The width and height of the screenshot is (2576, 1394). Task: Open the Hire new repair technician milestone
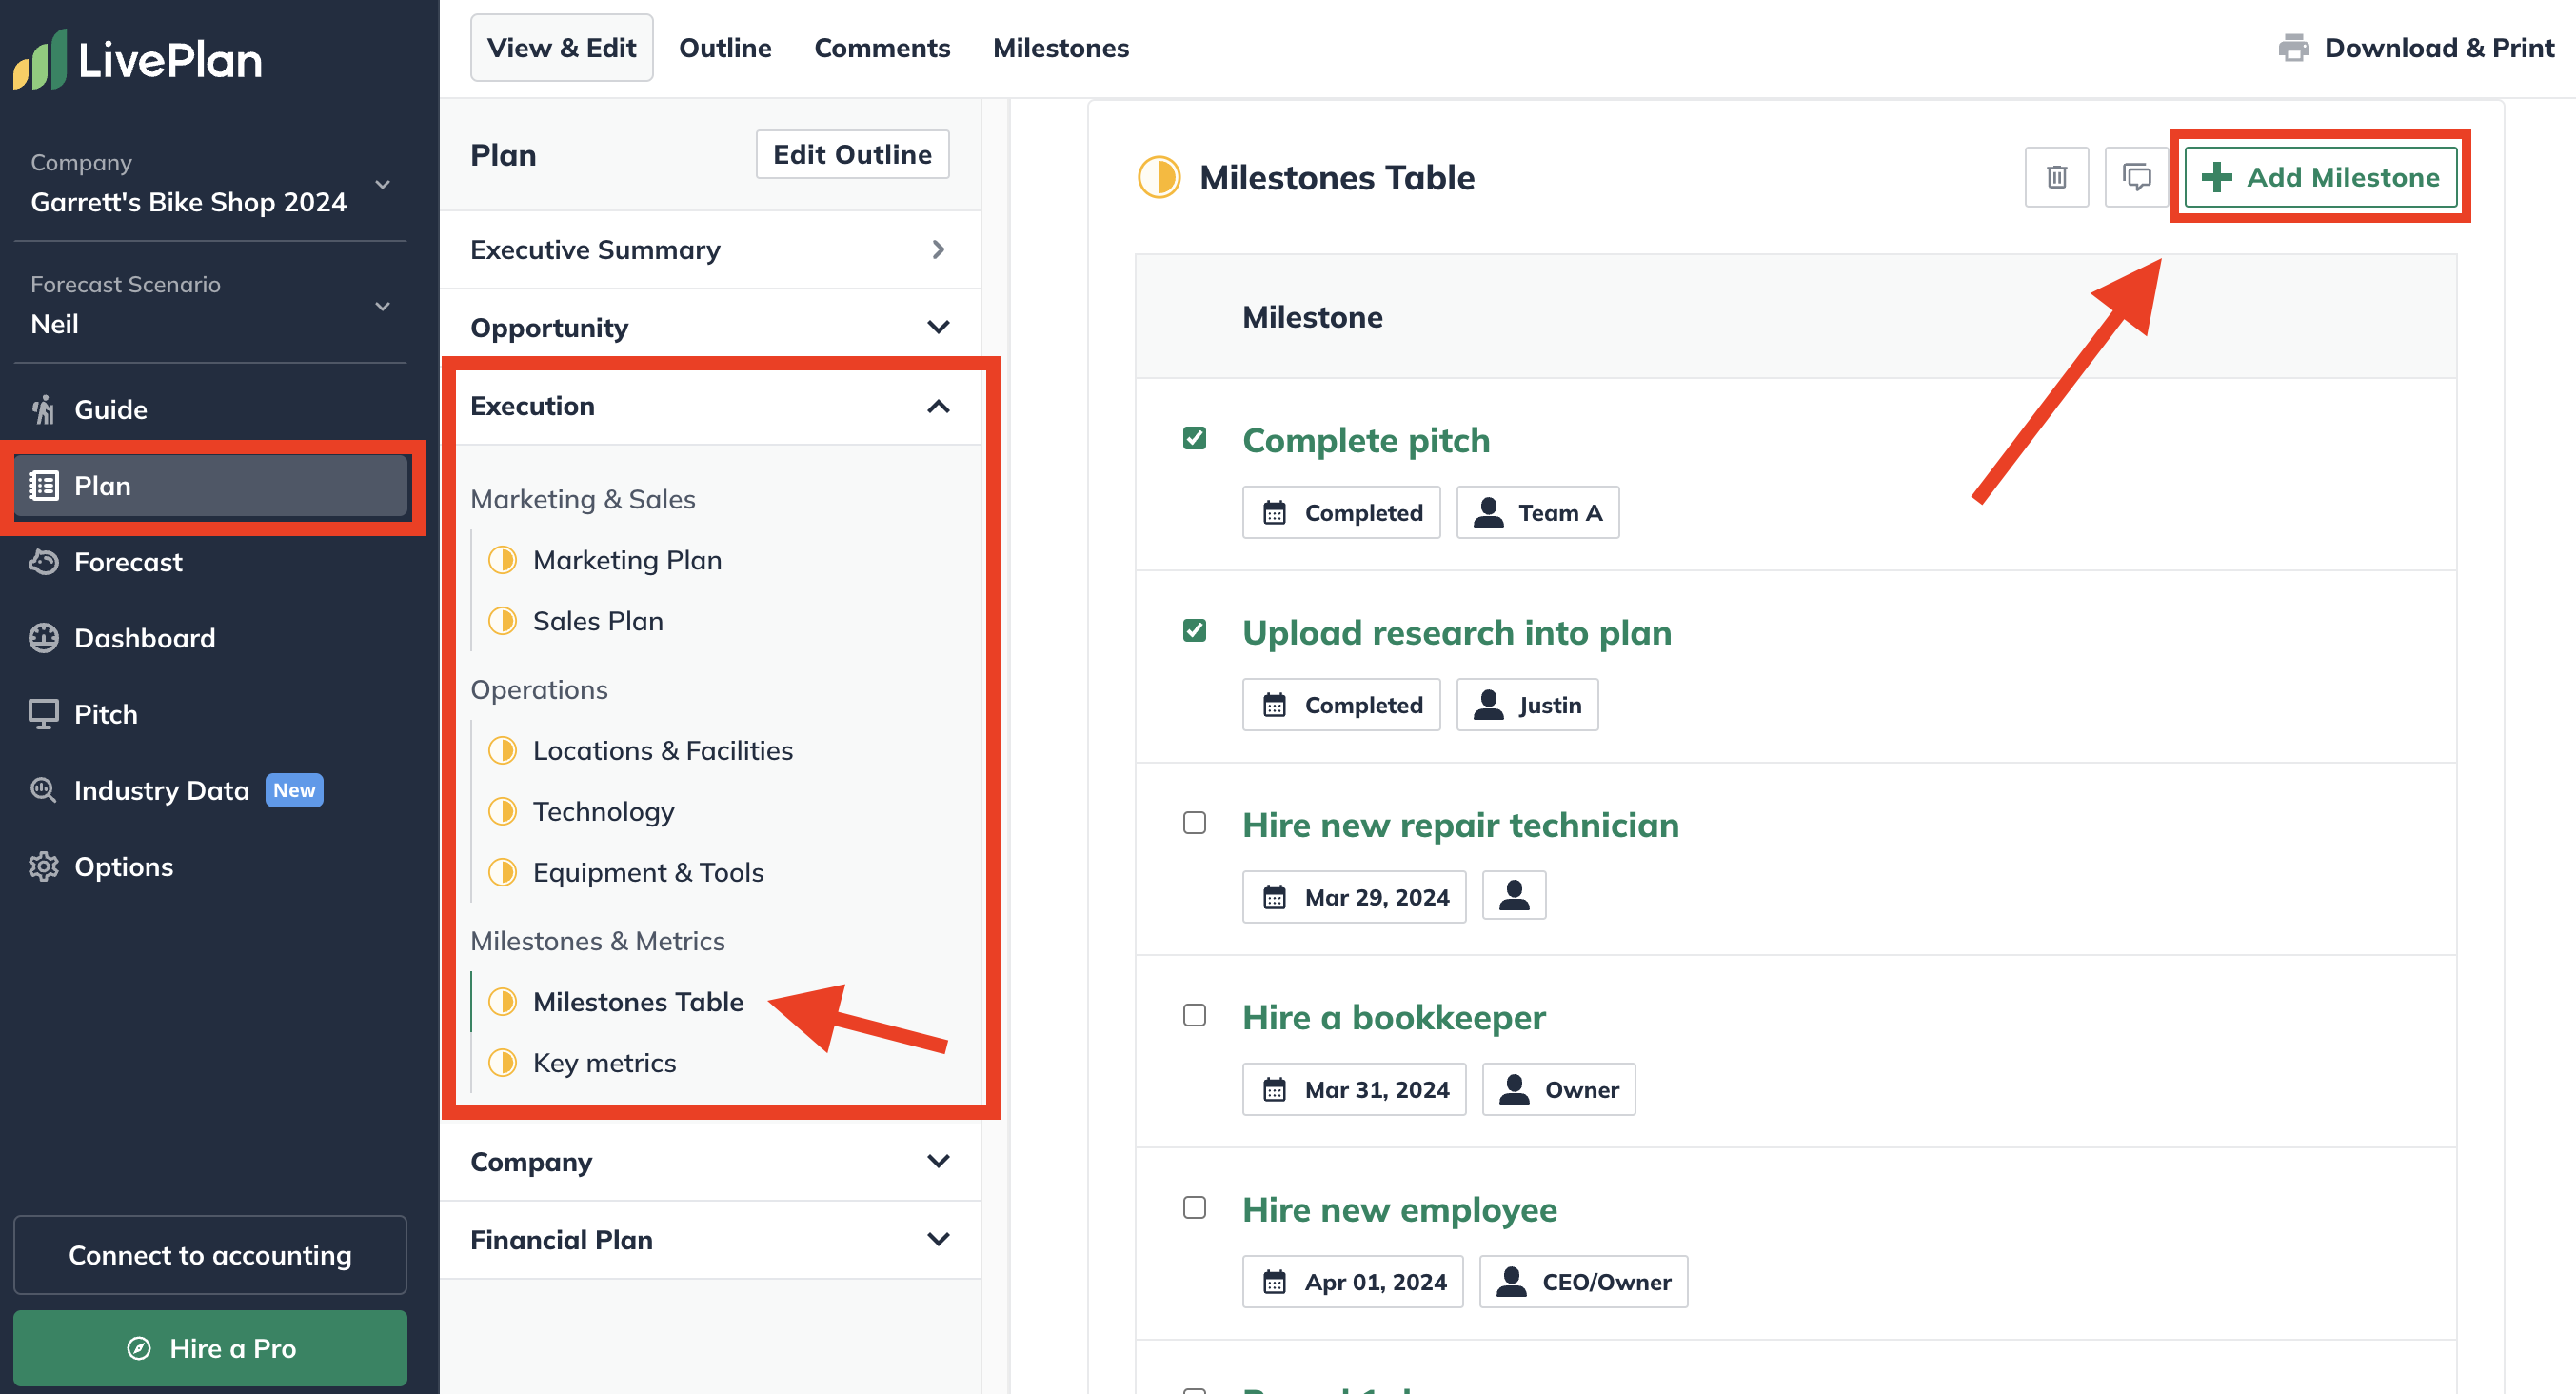point(1460,825)
